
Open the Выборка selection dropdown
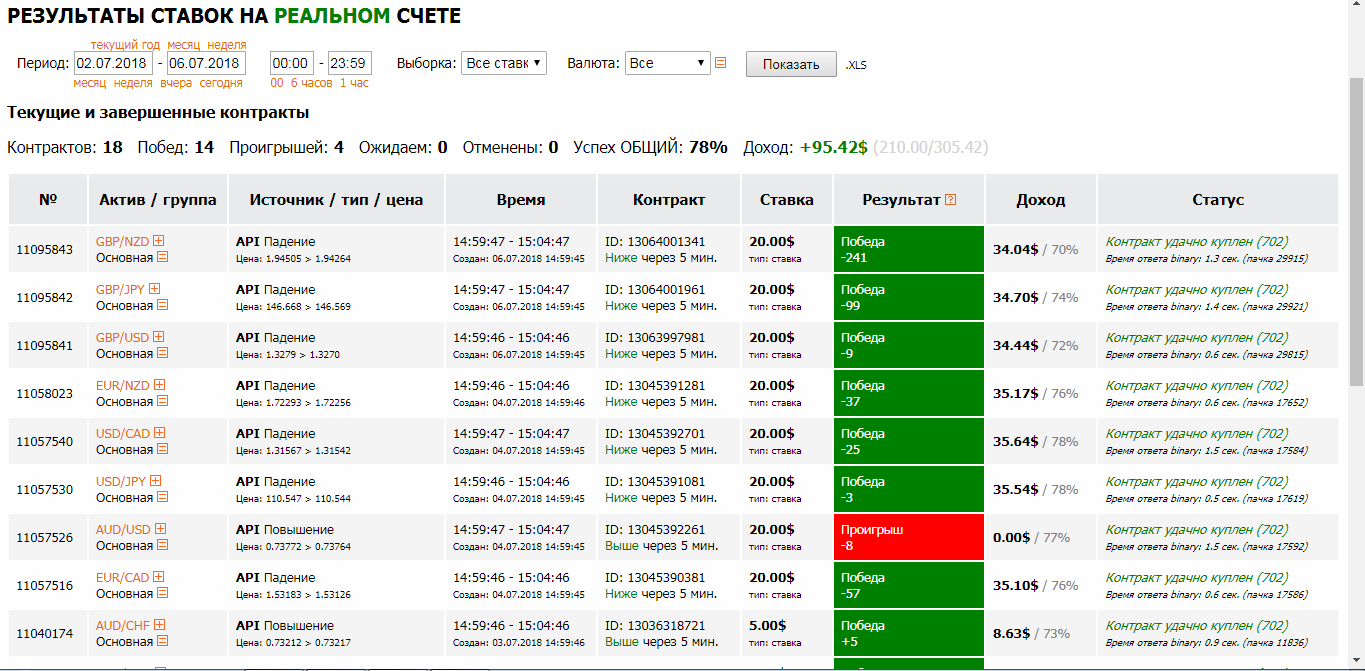click(x=504, y=63)
